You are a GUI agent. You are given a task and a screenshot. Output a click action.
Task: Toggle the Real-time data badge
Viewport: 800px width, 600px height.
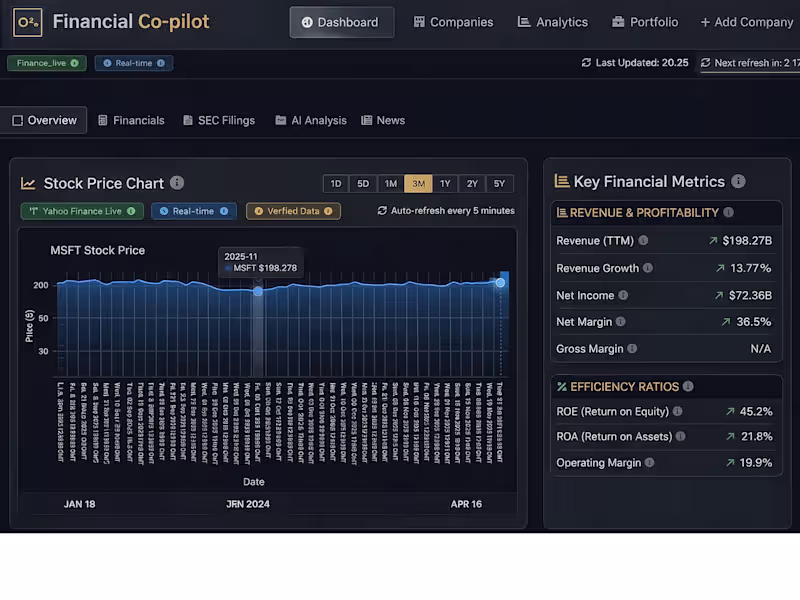click(193, 211)
